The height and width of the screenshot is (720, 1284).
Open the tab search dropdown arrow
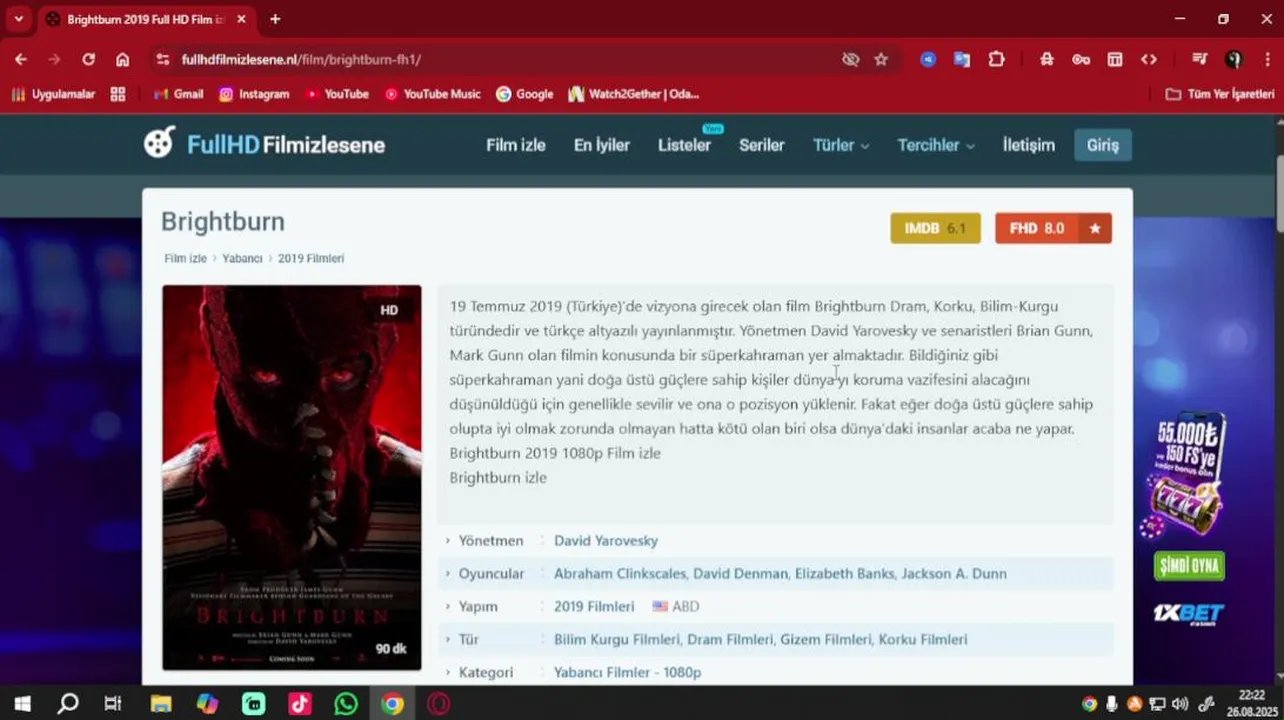pos(18,19)
